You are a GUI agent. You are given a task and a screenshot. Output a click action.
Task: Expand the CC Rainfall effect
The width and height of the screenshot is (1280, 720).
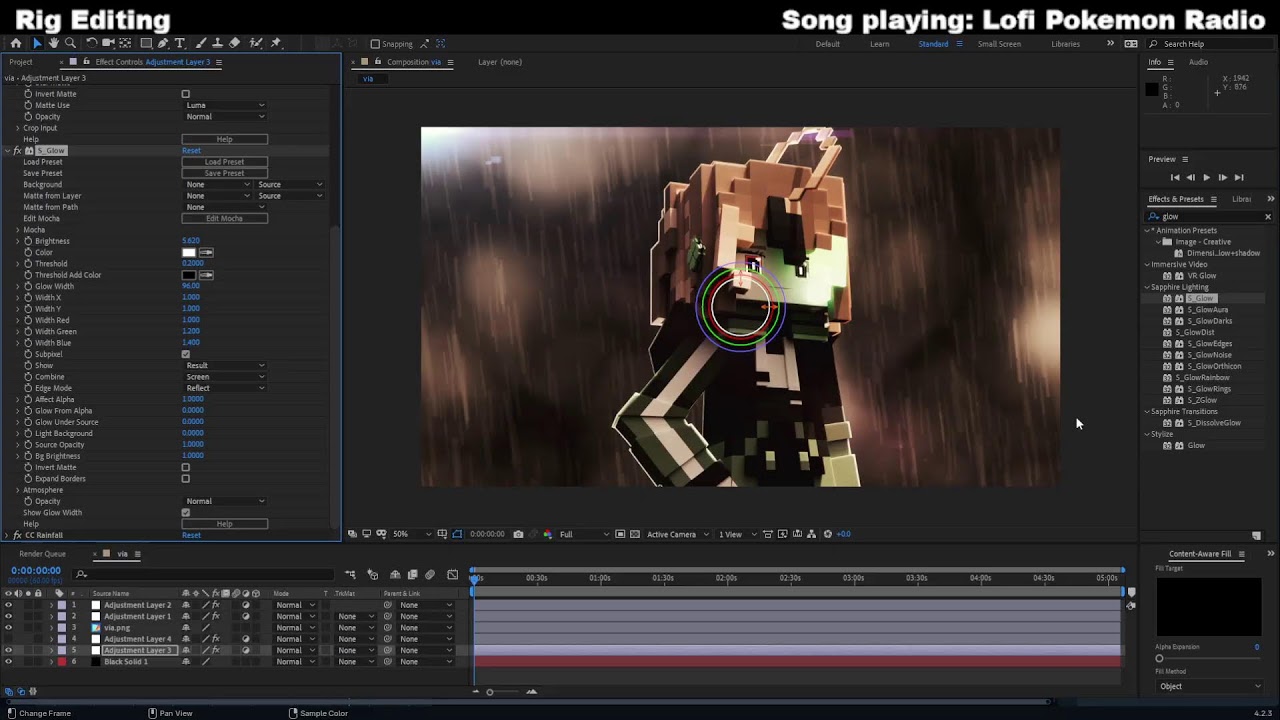[6, 536]
